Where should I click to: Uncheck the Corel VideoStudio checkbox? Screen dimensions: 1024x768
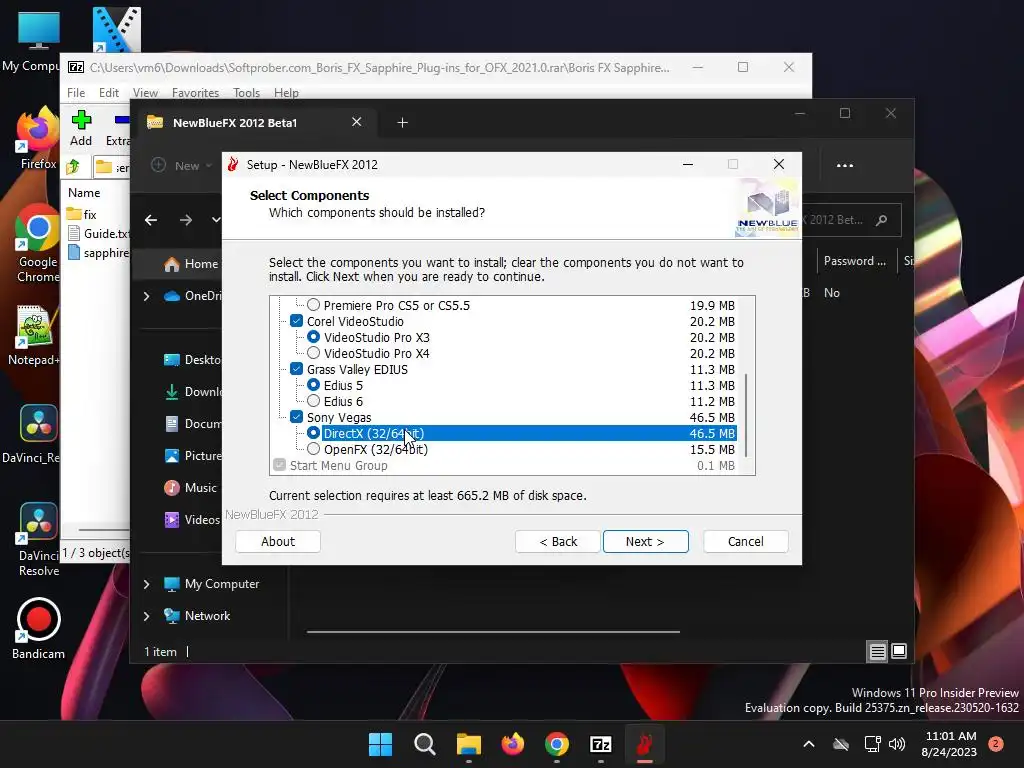(x=296, y=321)
